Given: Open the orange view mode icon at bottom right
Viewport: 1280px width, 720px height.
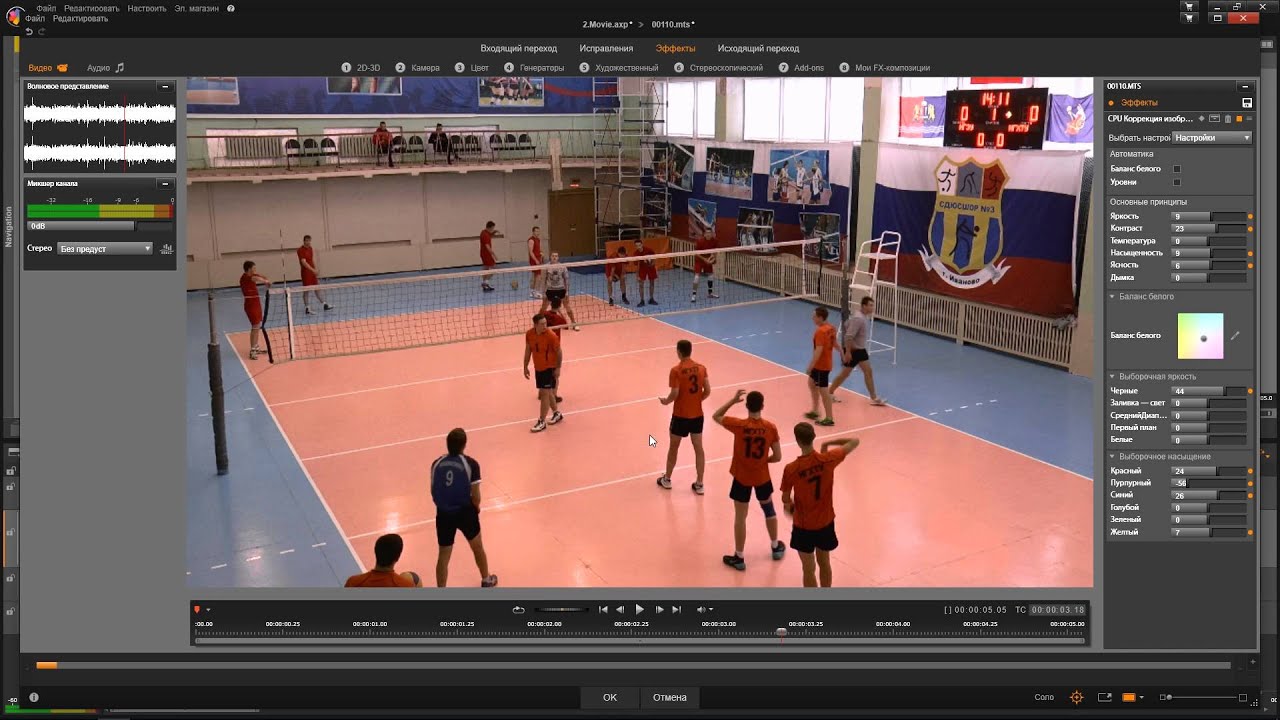Looking at the screenshot, I should (x=1129, y=697).
